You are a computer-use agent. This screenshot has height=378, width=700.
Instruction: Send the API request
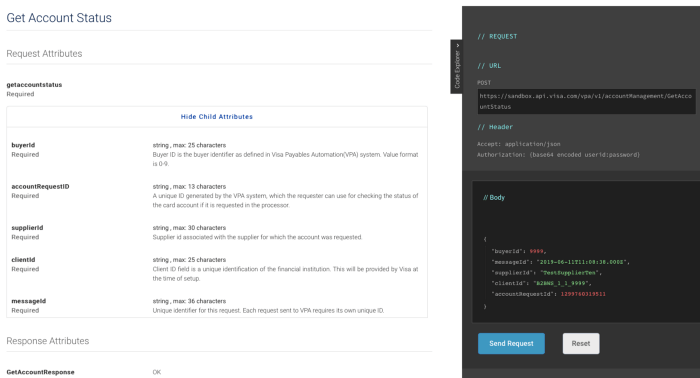click(x=511, y=343)
